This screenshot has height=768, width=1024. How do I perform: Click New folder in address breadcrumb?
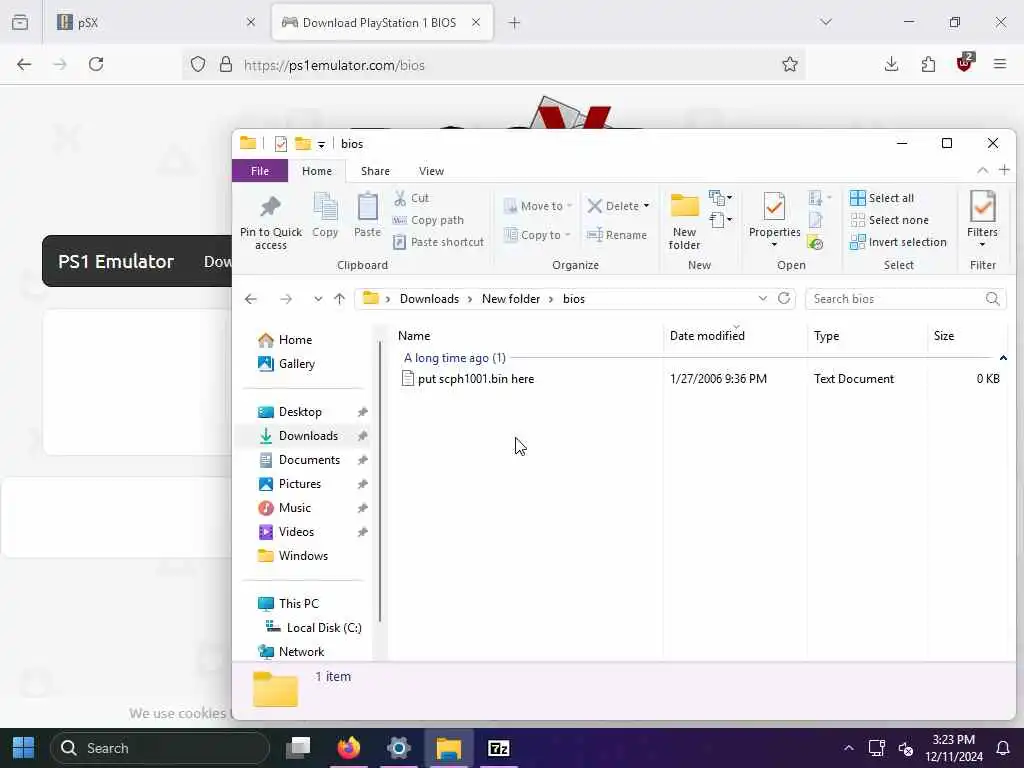pos(511,299)
